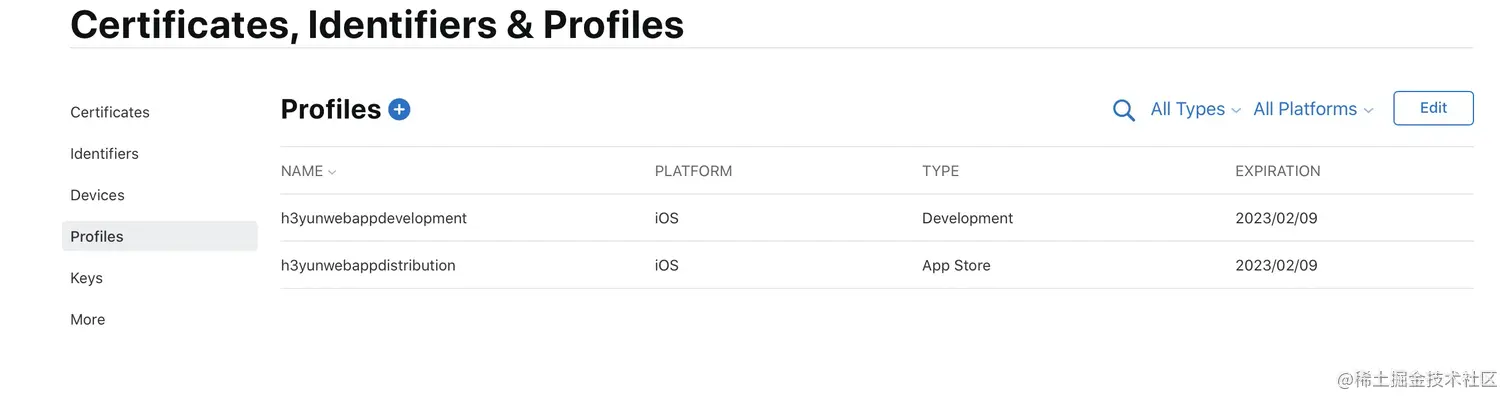This screenshot has height=404, width=1512.
Task: Click the App Store type cell
Action: click(956, 266)
